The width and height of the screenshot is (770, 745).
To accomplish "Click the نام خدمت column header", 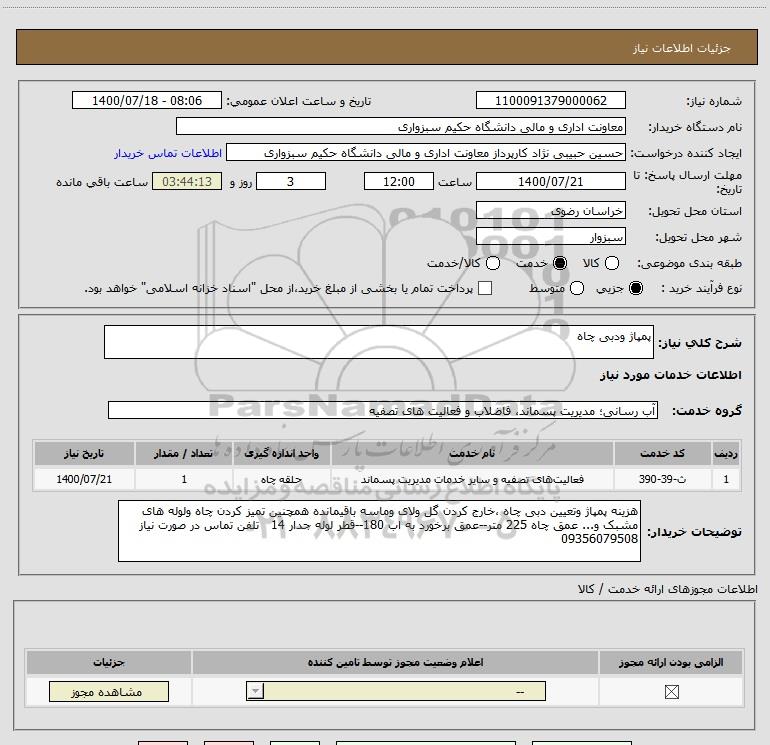I will click(x=472, y=453).
